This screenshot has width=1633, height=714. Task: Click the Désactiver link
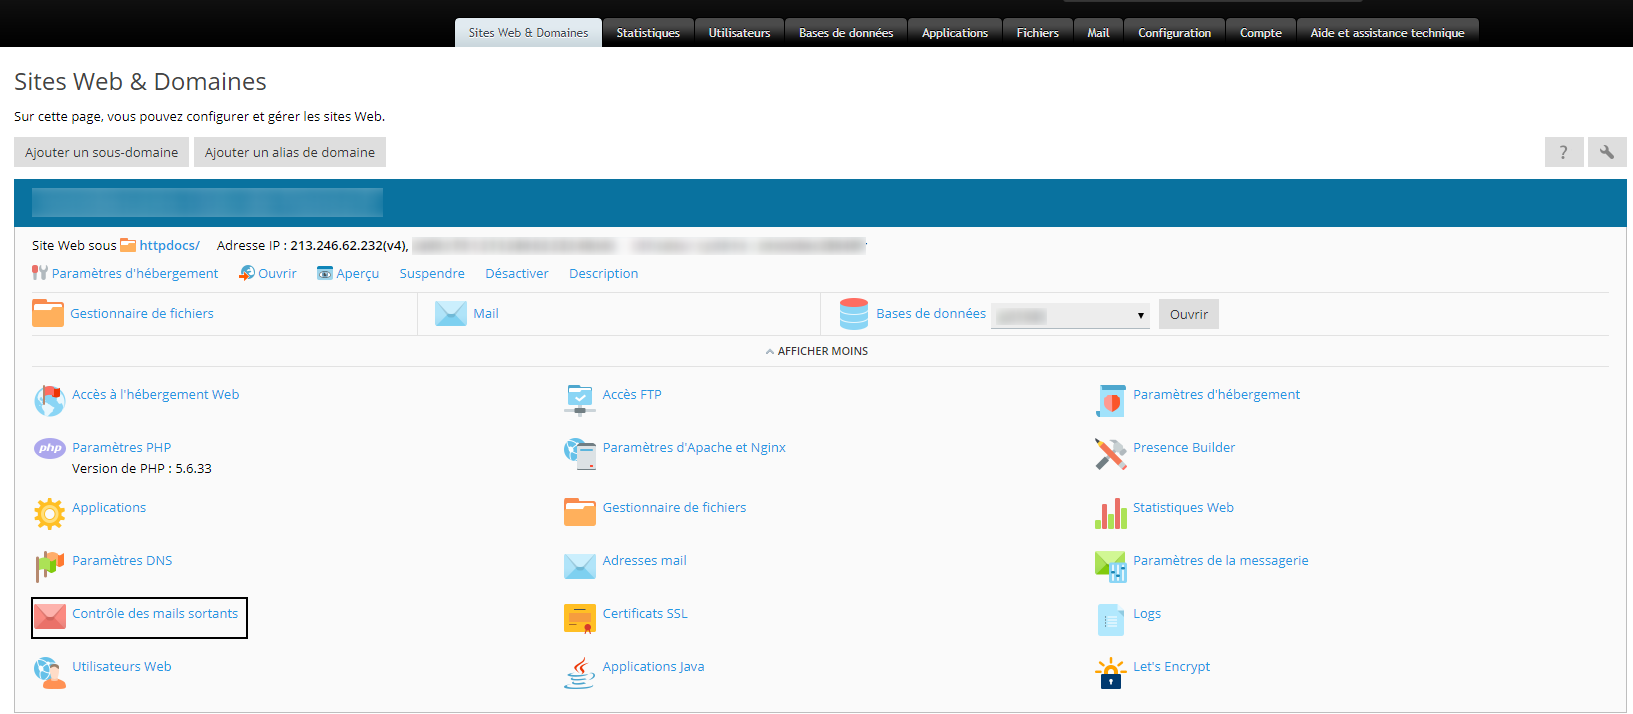[x=517, y=273]
